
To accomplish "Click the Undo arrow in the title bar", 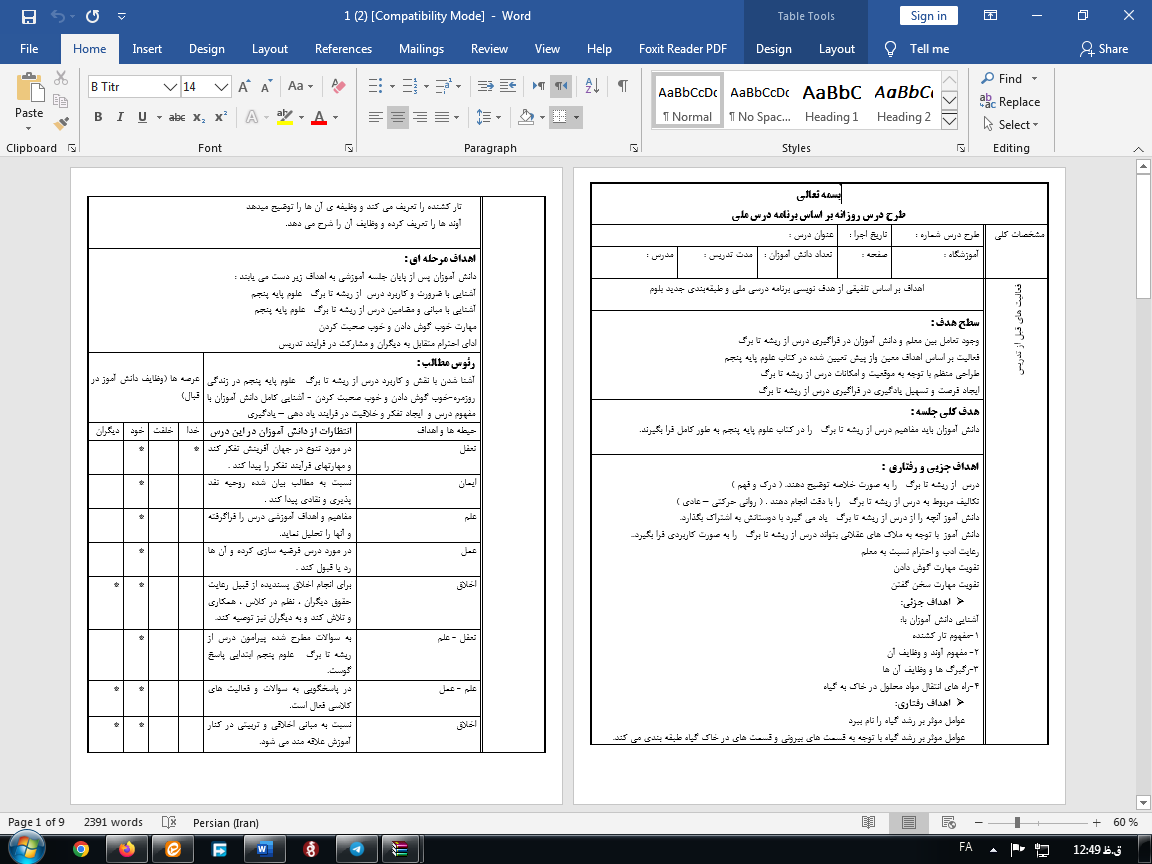I will pyautogui.click(x=58, y=16).
